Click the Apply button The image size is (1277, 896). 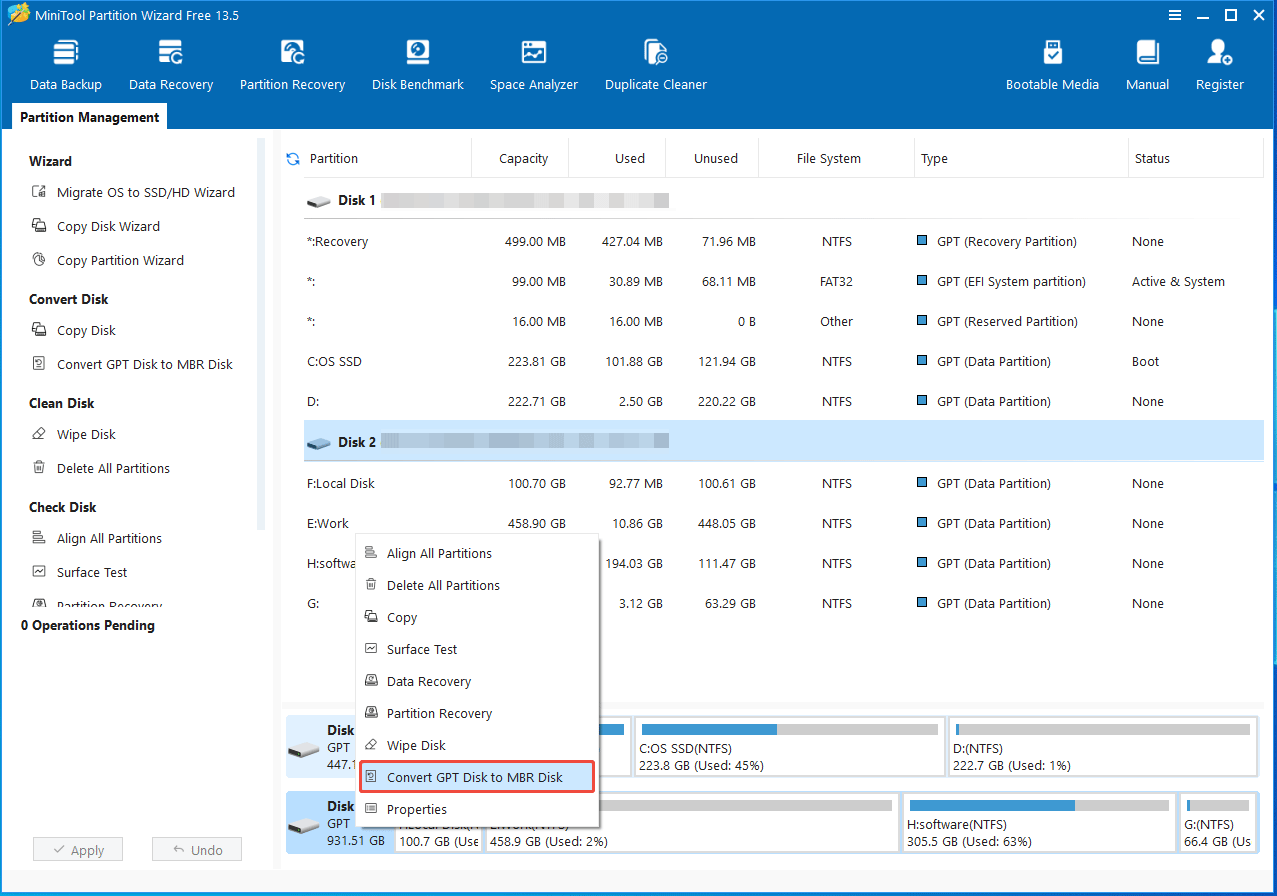click(x=77, y=848)
